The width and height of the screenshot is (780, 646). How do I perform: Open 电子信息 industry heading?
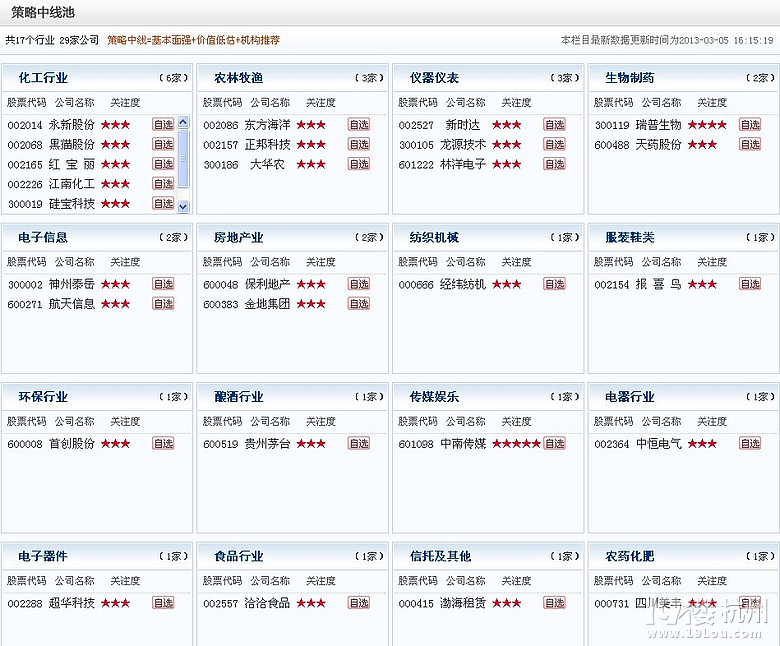coord(43,237)
